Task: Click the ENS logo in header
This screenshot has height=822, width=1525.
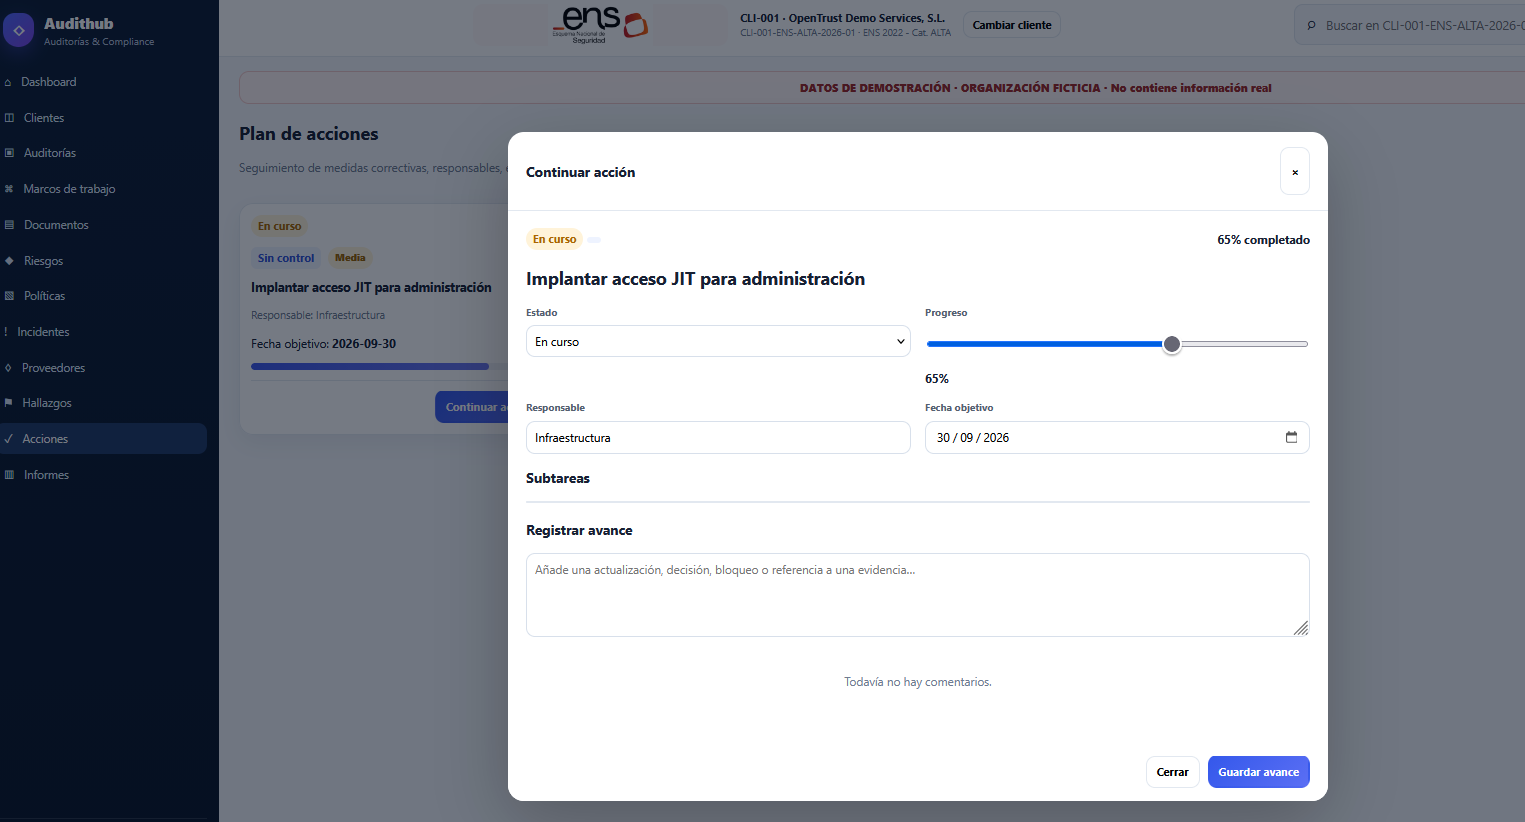Action: (600, 24)
